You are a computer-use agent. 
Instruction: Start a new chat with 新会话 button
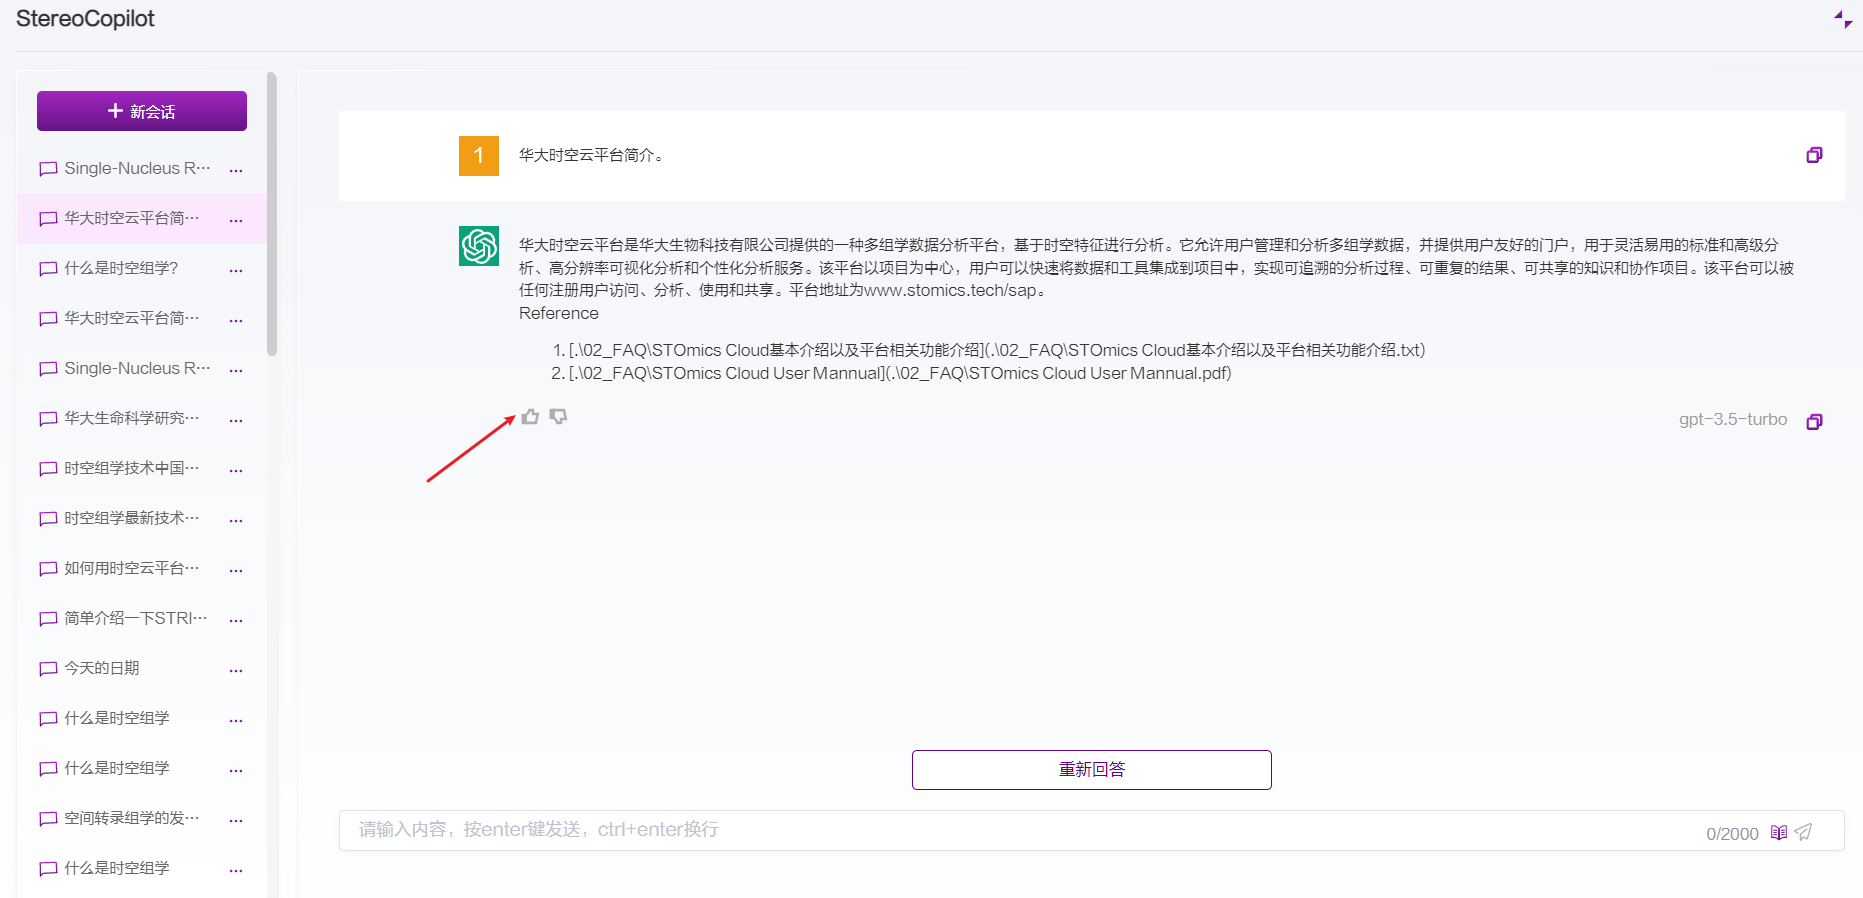tap(142, 111)
